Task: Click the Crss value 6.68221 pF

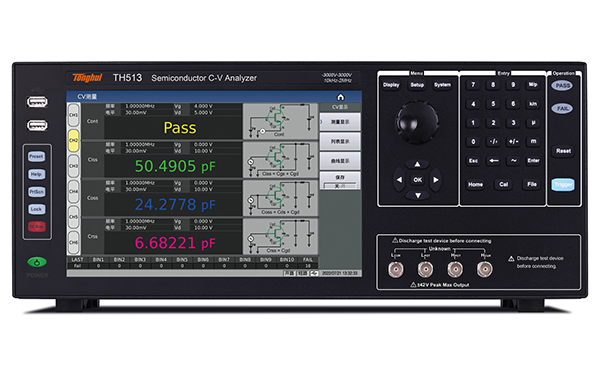Action: point(175,243)
